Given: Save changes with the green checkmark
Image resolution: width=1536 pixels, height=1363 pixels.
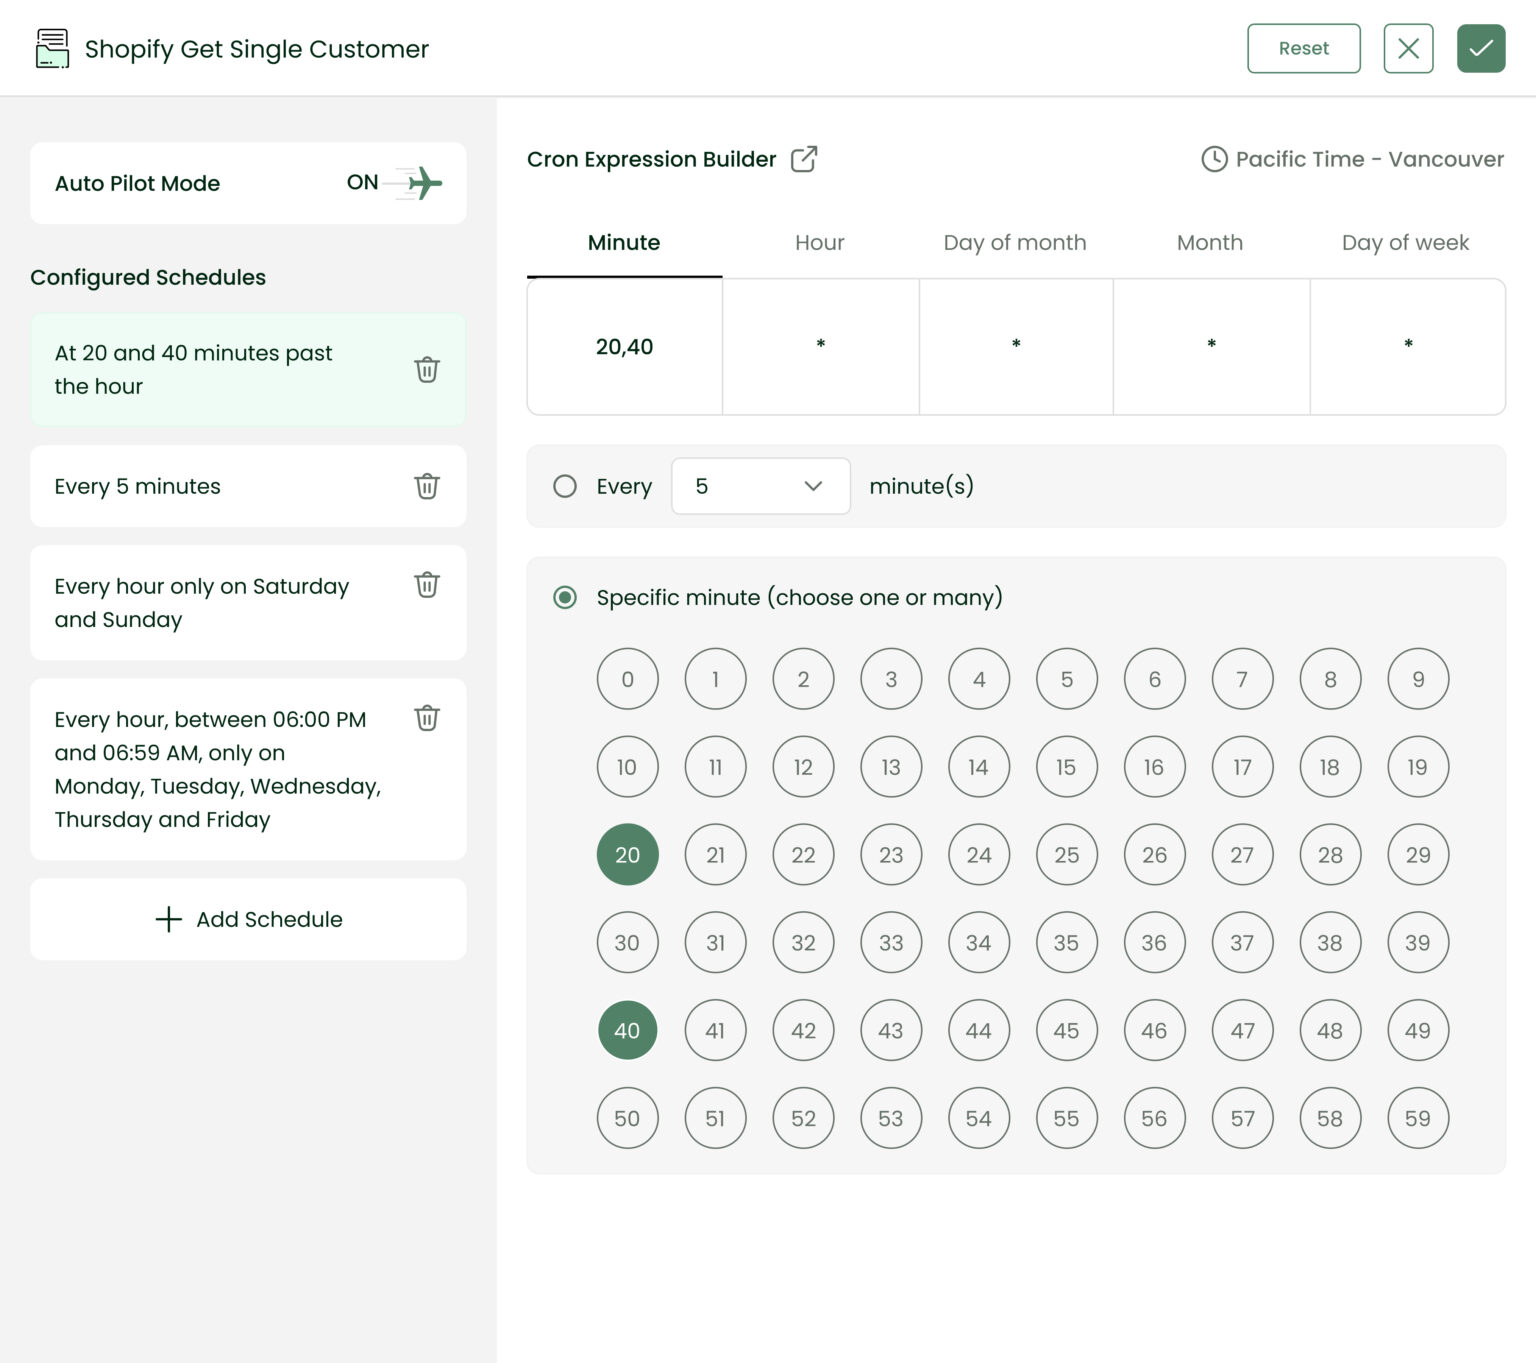Looking at the screenshot, I should pos(1481,47).
